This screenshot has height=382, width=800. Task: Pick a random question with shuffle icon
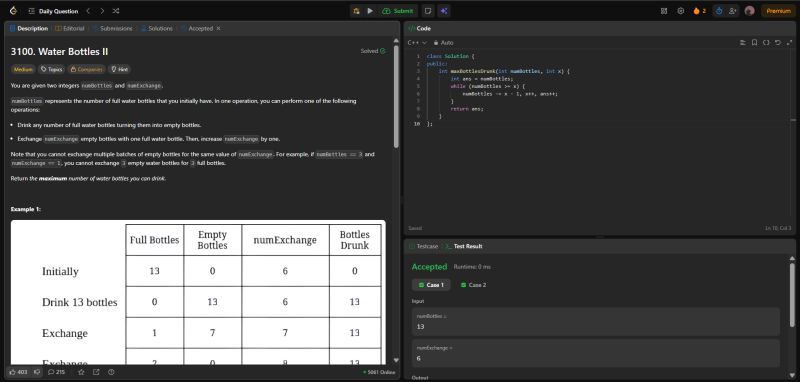116,11
